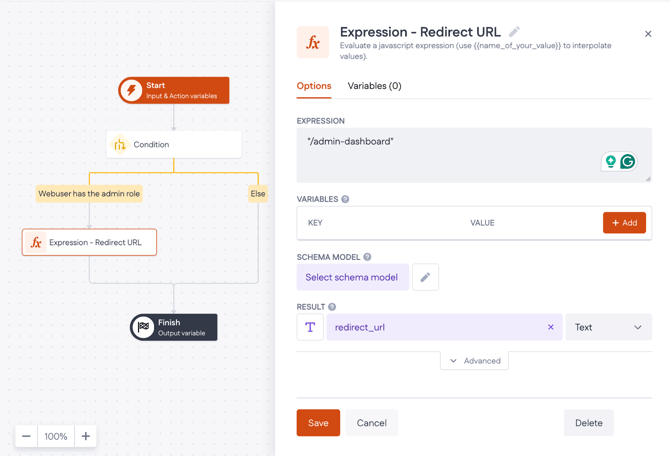Screen dimensions: 670x456
Task: Expand the Advanced section
Action: [x=474, y=361]
